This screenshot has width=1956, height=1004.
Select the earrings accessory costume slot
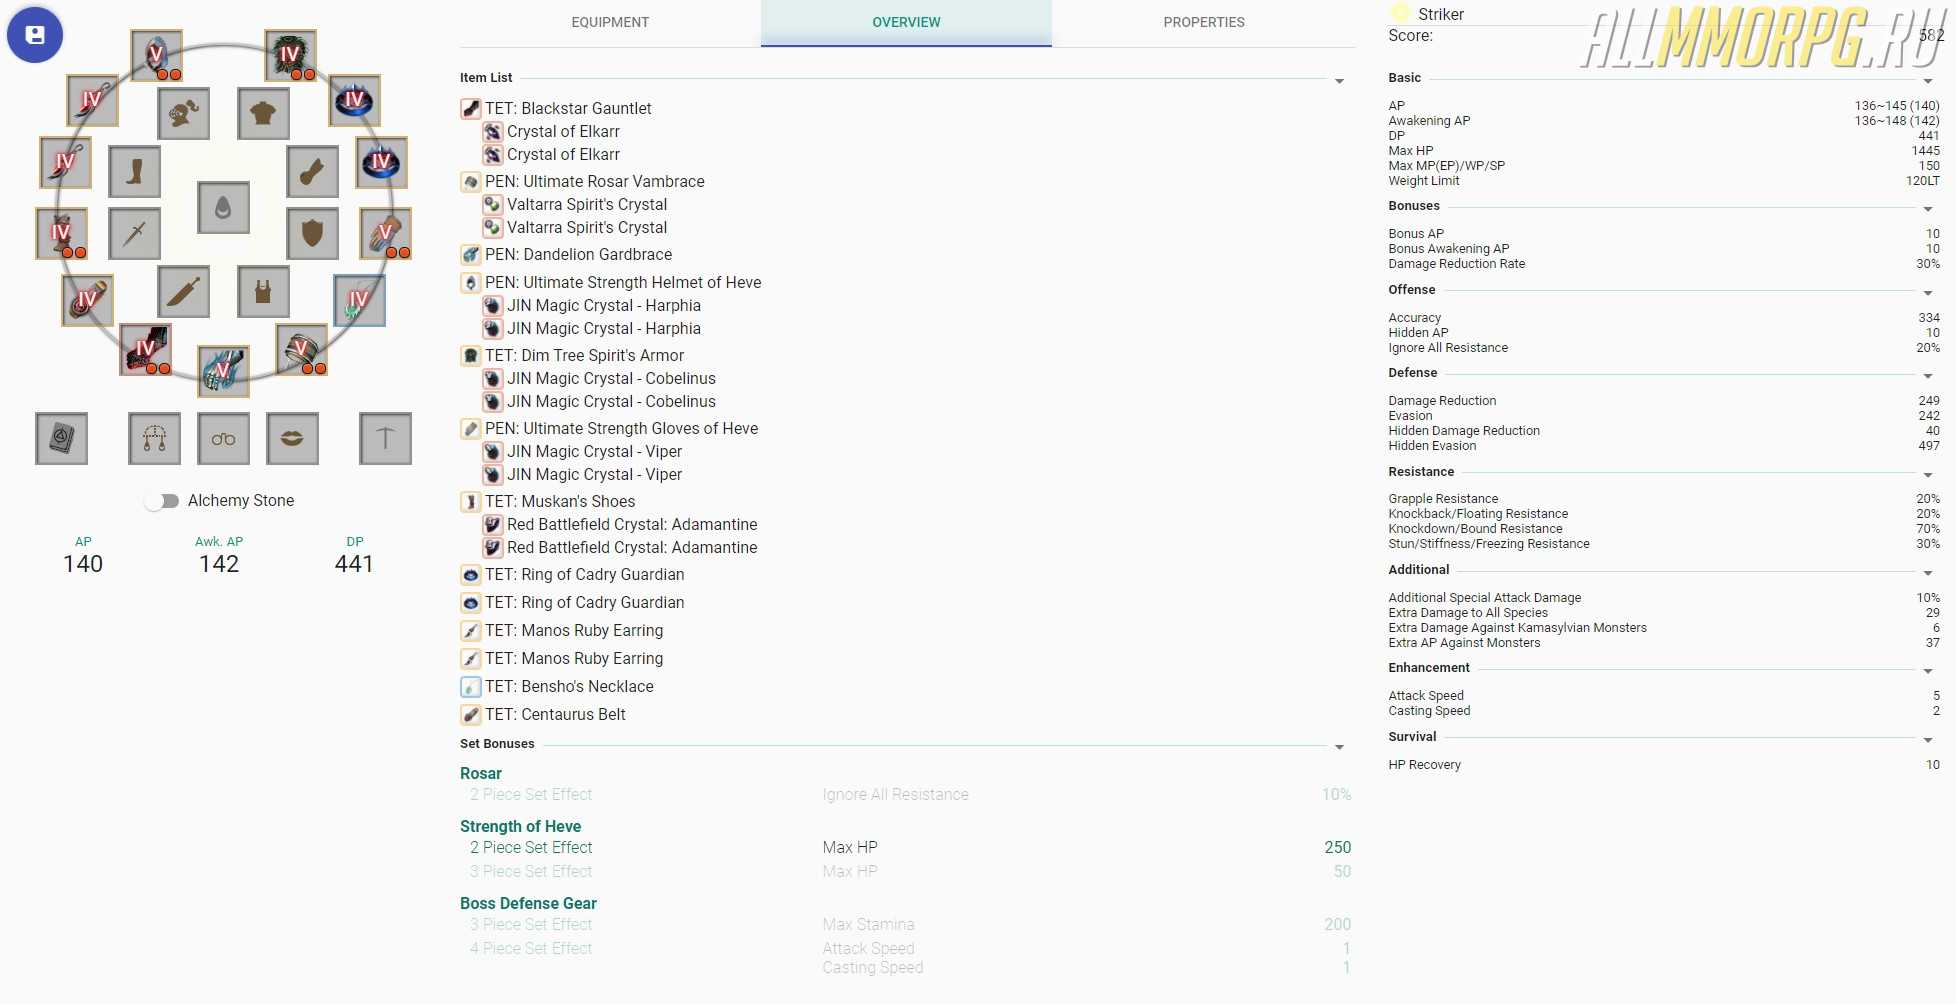pos(154,438)
